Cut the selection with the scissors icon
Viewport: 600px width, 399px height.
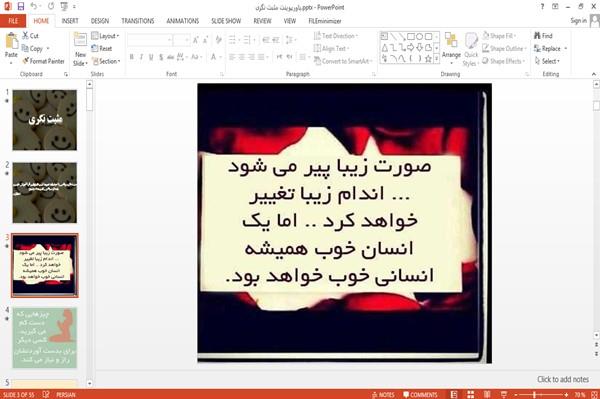tap(30, 36)
